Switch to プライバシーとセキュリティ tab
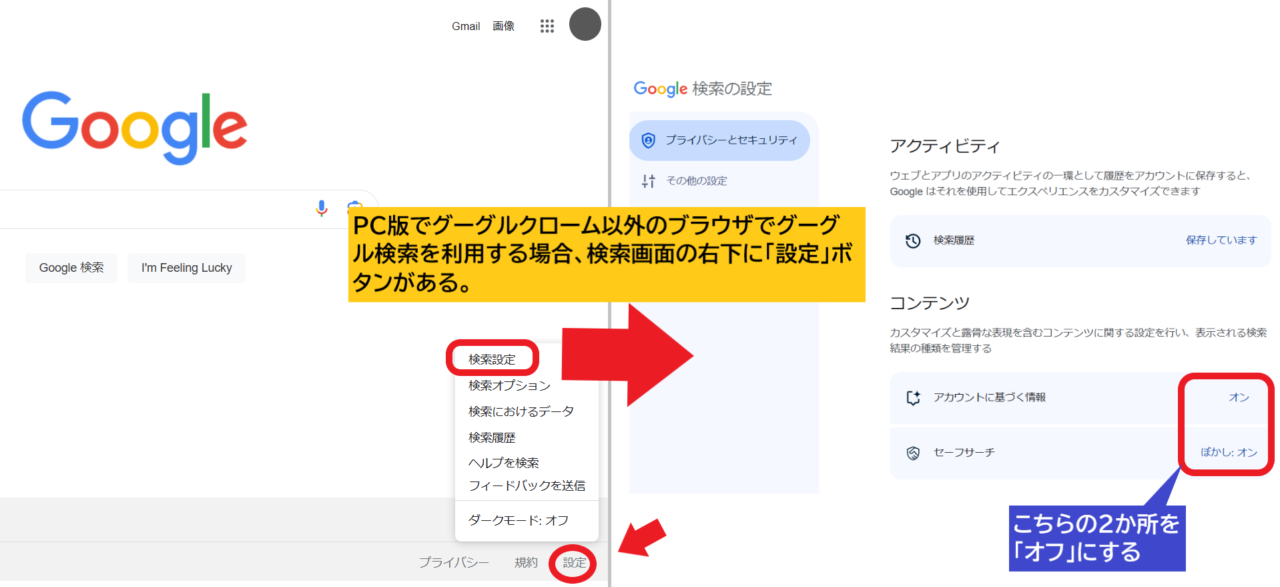The width and height of the screenshot is (1280, 587). point(719,141)
